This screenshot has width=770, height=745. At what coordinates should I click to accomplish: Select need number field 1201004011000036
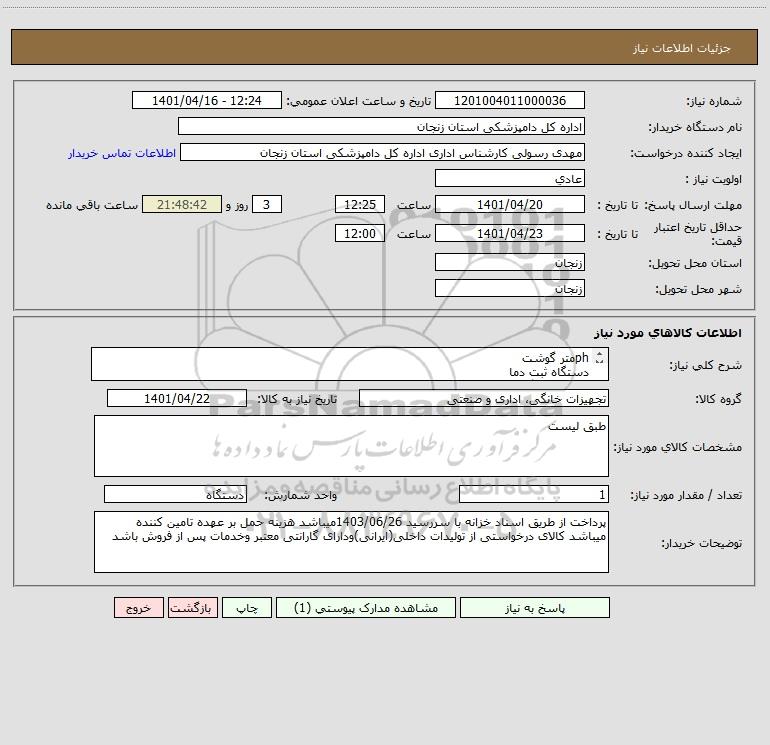[x=510, y=100]
